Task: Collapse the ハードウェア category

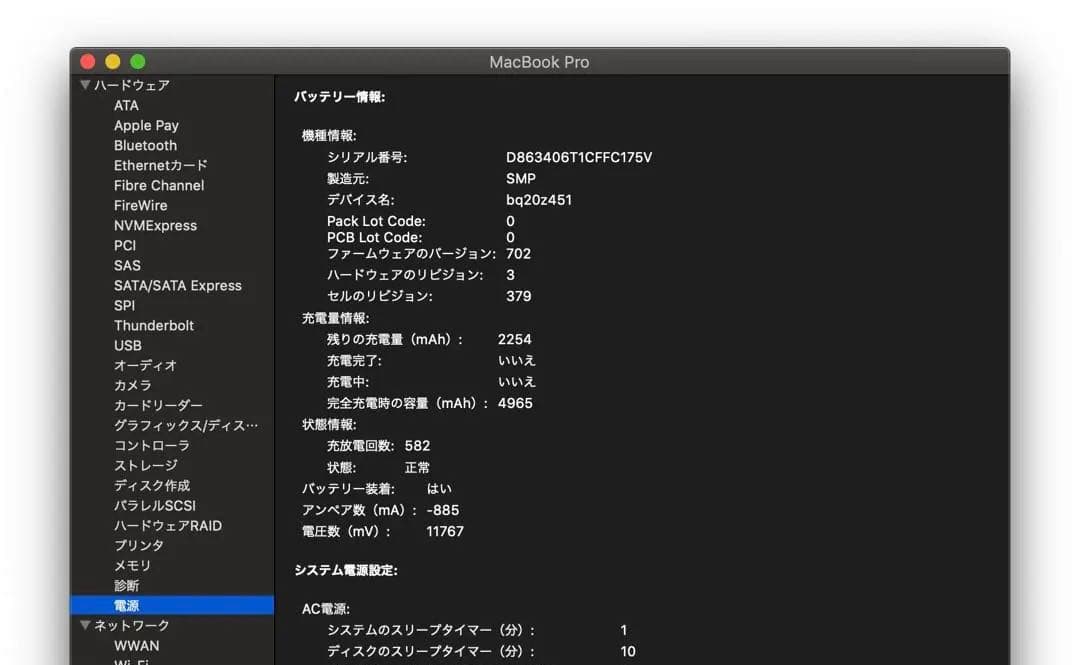Action: pos(85,85)
